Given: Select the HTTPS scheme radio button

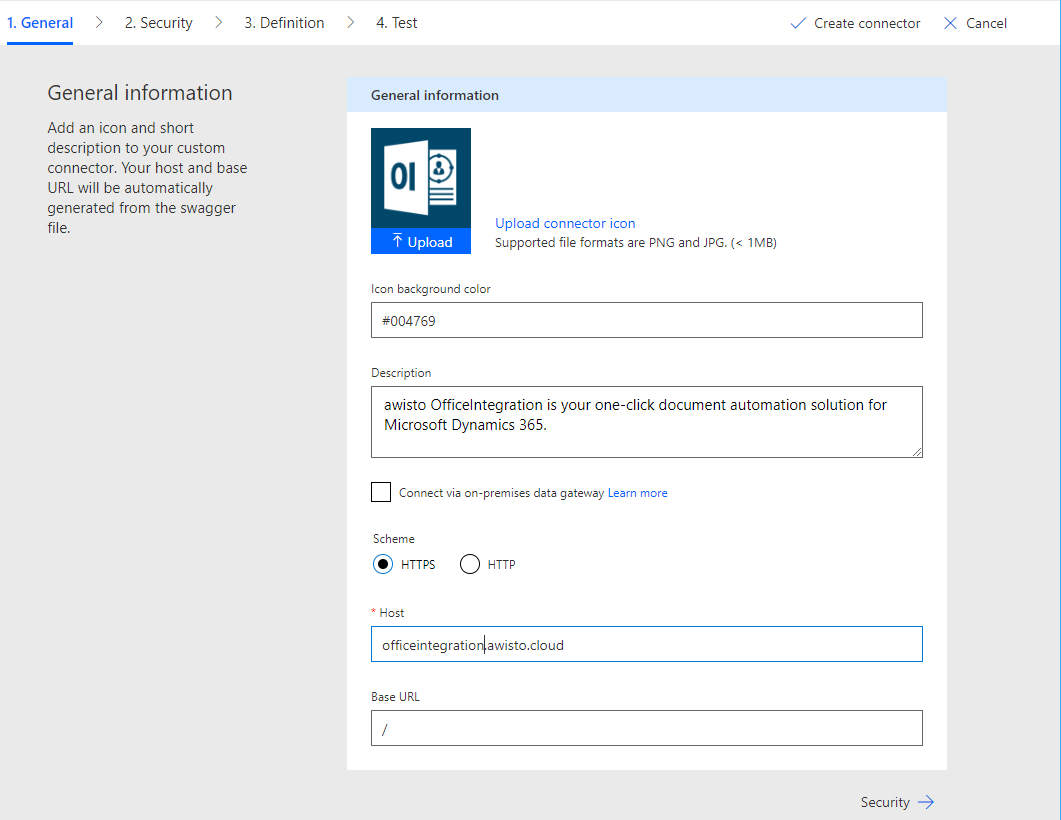Looking at the screenshot, I should click(383, 564).
